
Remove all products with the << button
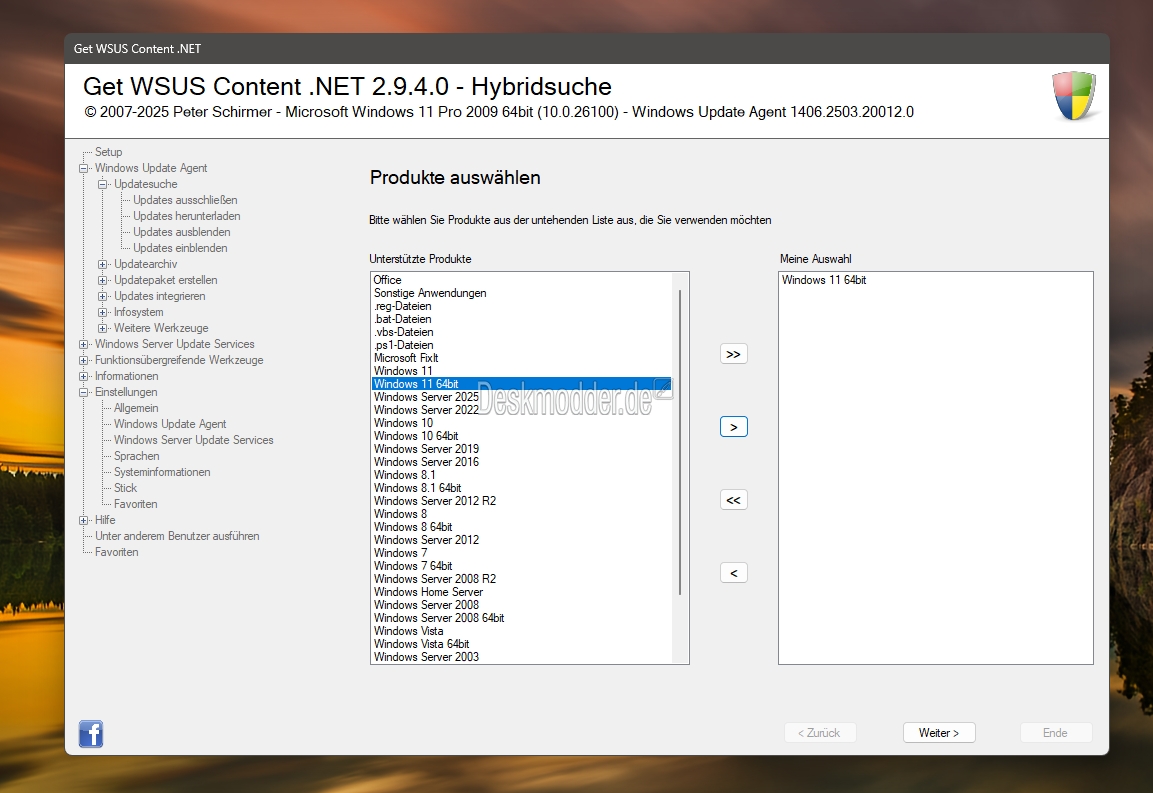(x=733, y=500)
